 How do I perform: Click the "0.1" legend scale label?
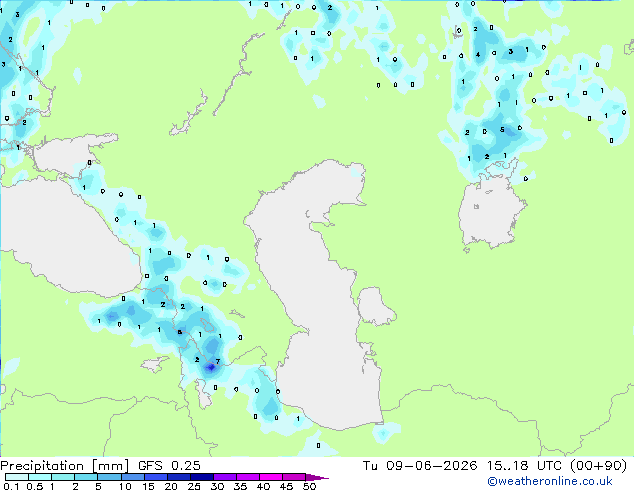click(x=11, y=486)
